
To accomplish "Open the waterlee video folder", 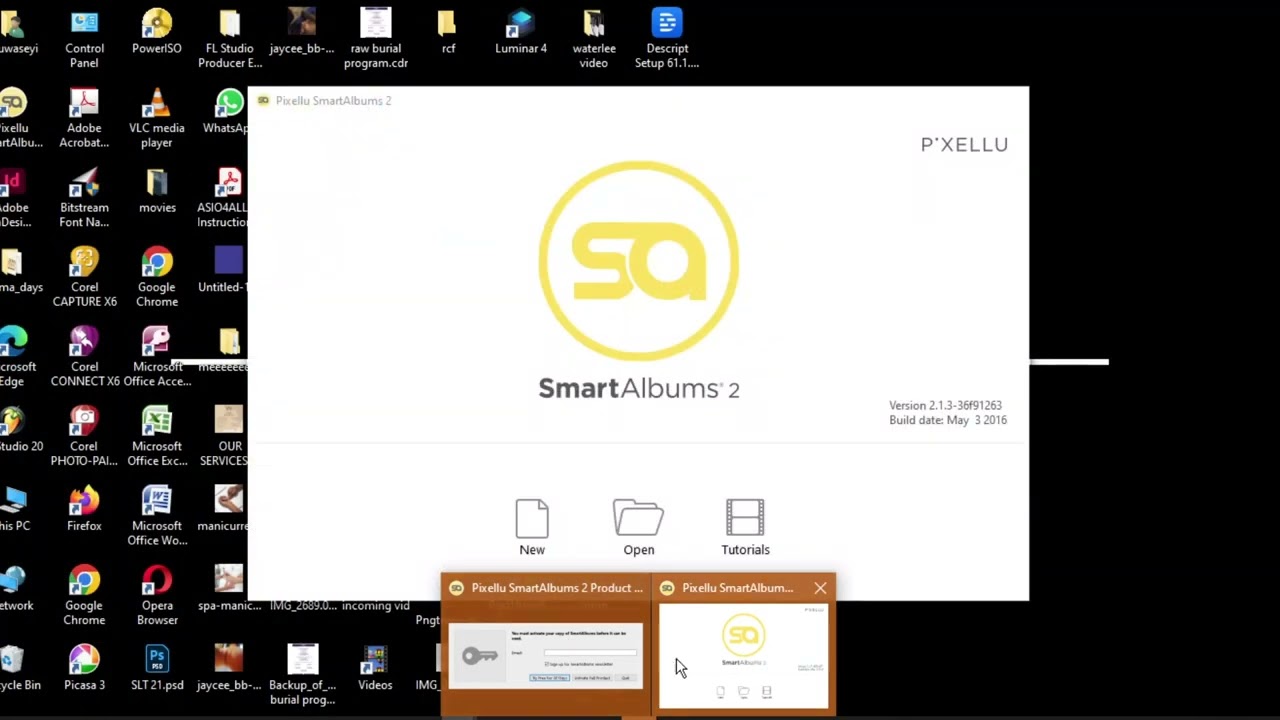I will (x=593, y=38).
